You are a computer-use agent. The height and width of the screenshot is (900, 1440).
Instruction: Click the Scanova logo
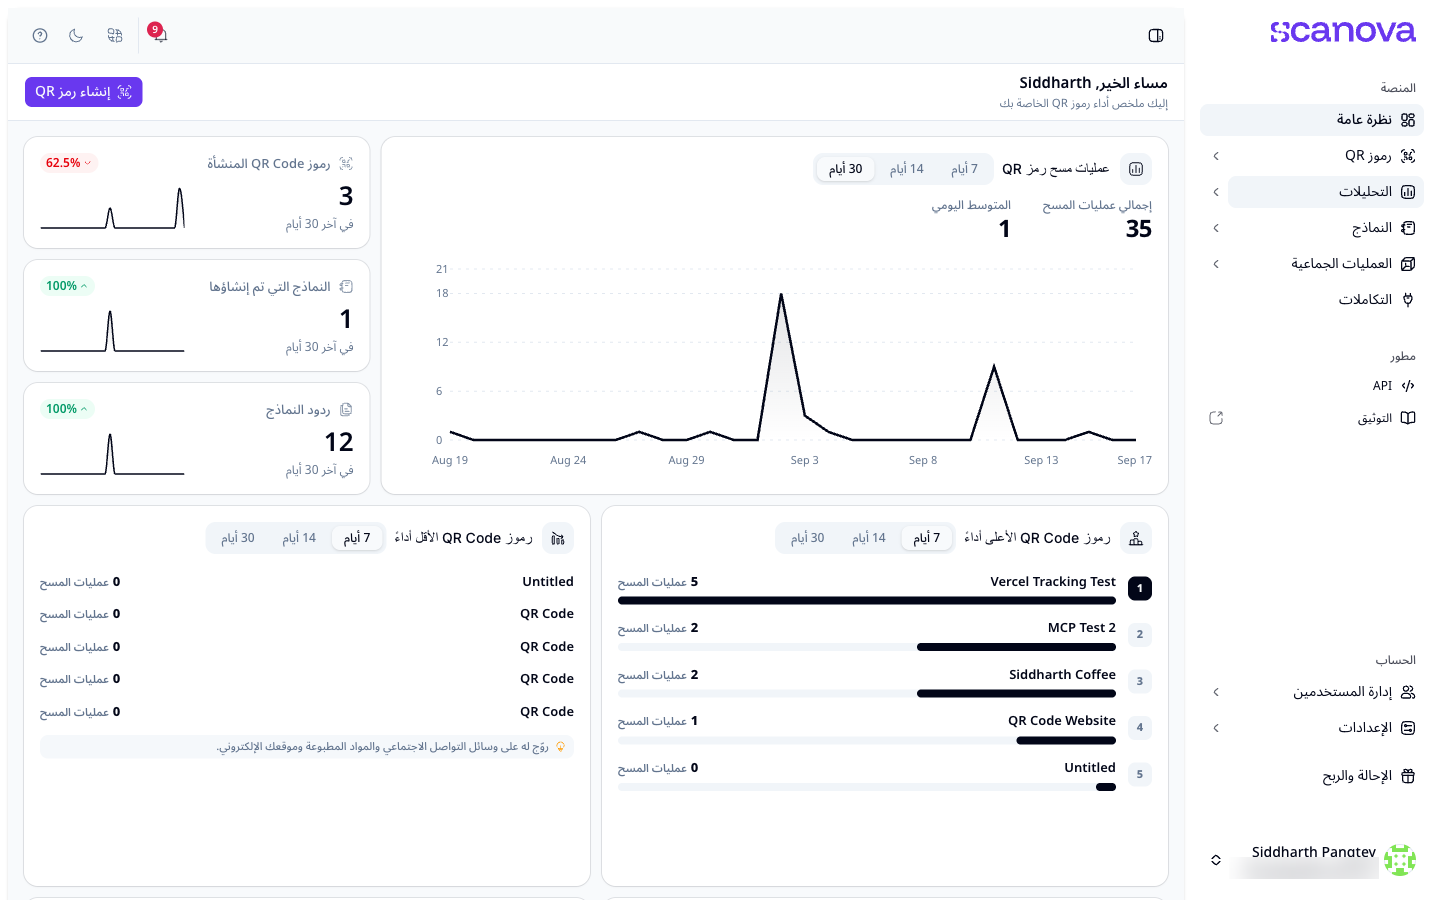coord(1343,32)
